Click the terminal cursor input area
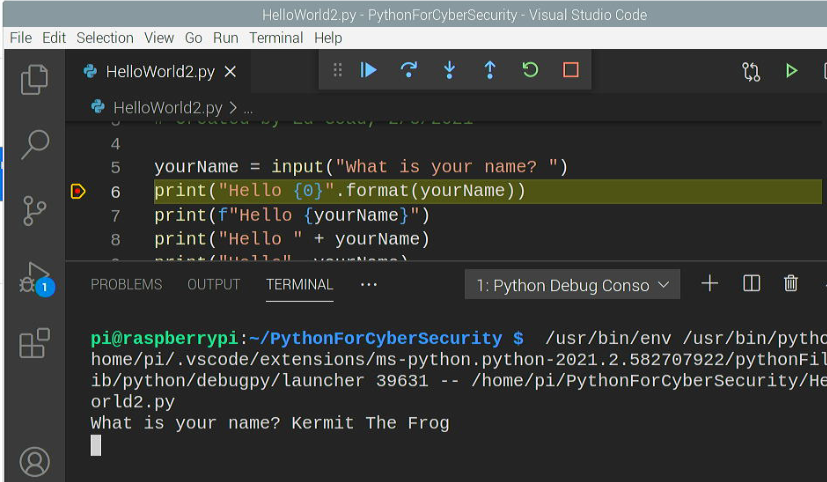Viewport: 827px width, 482px height. coord(95,446)
